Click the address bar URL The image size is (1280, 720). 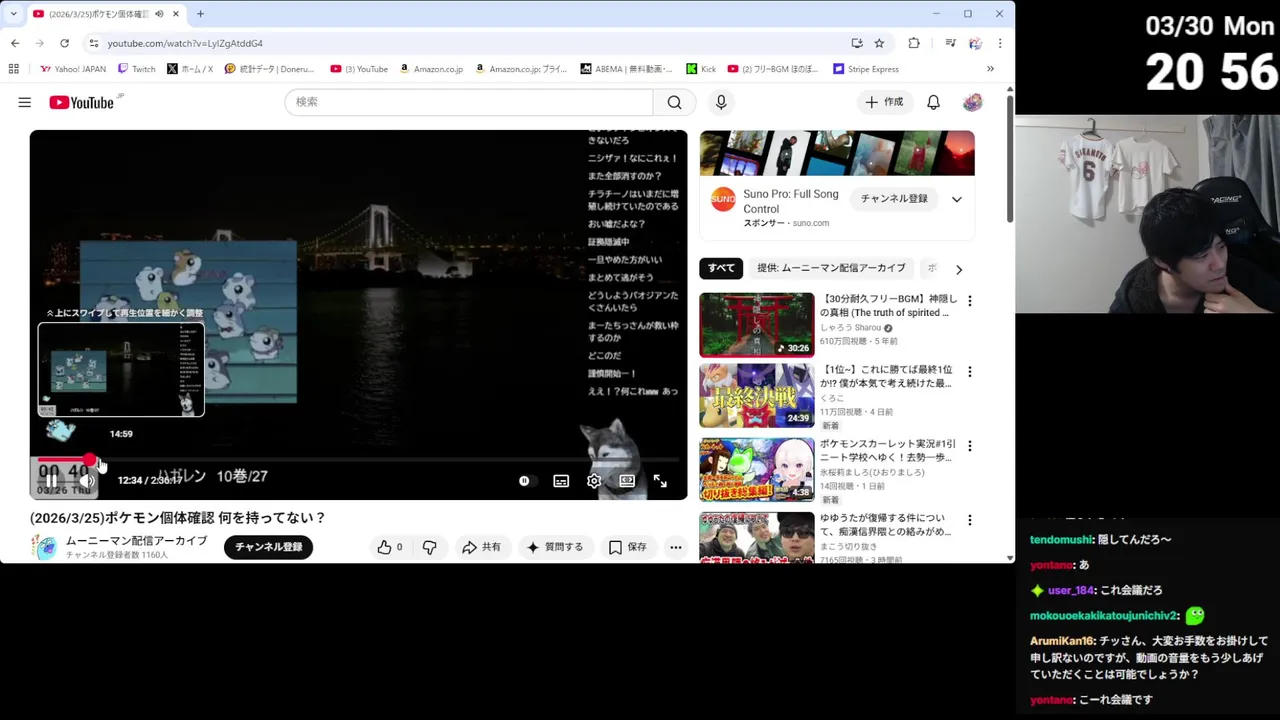(x=185, y=44)
